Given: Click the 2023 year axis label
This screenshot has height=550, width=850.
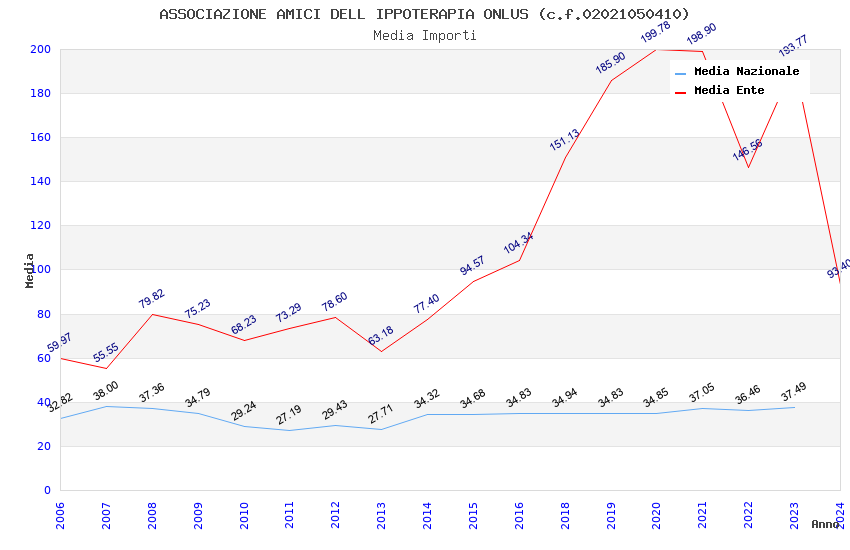Looking at the screenshot, I should click(x=795, y=515).
